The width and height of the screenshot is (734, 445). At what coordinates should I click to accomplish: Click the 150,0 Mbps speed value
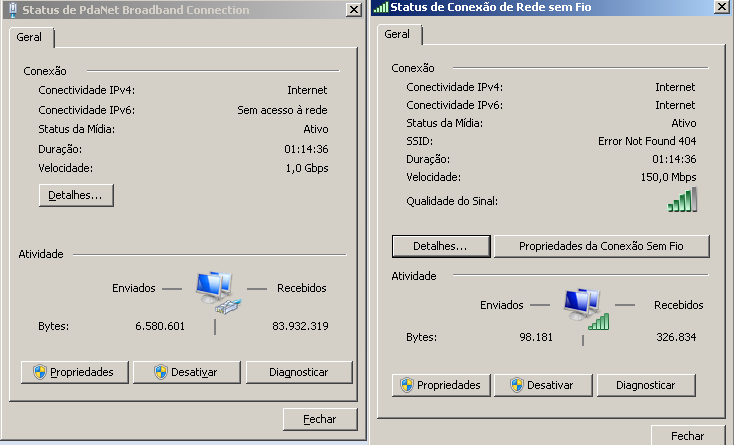[668, 177]
